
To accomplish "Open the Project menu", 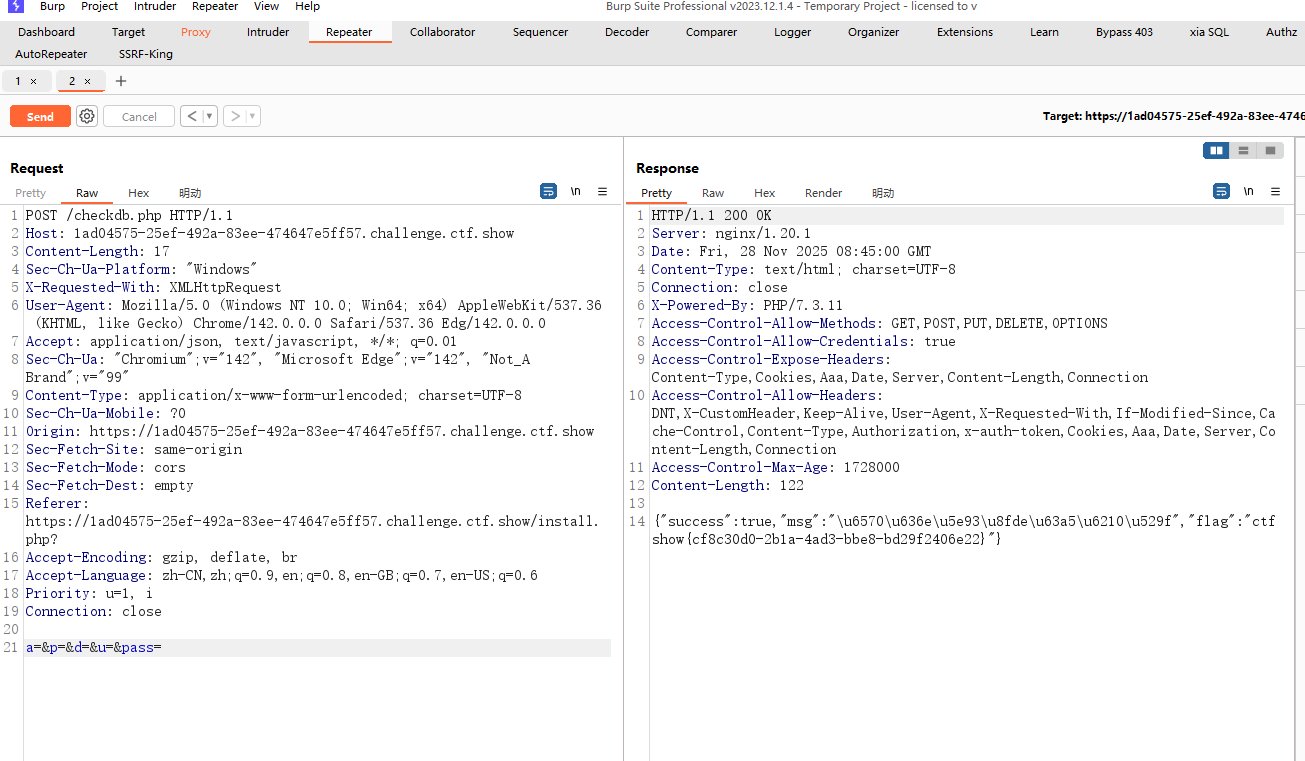I will tap(99, 6).
